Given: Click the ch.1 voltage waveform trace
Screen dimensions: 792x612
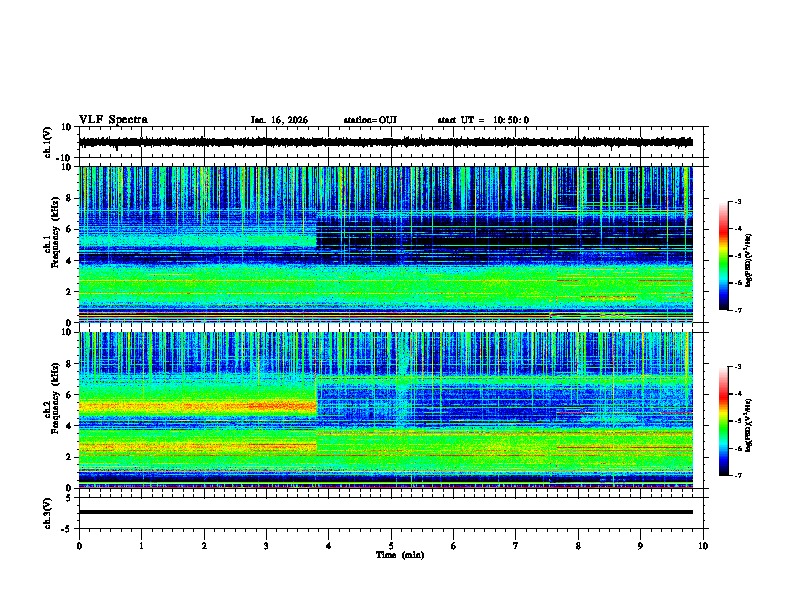Looking at the screenshot, I should pos(386,142).
